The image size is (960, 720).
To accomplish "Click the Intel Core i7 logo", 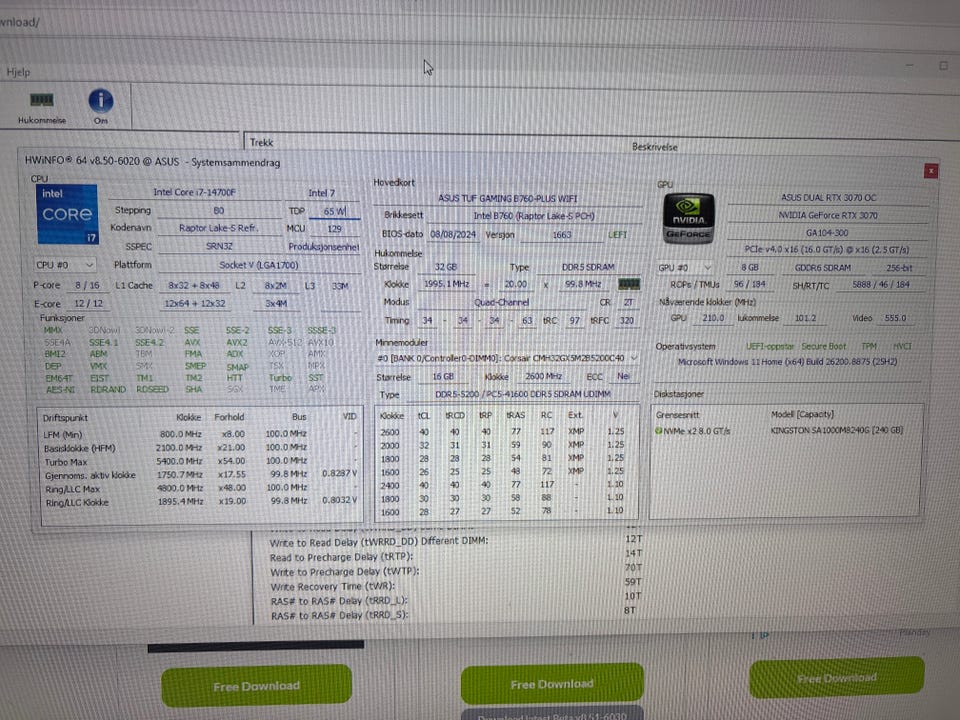I will 67,214.
